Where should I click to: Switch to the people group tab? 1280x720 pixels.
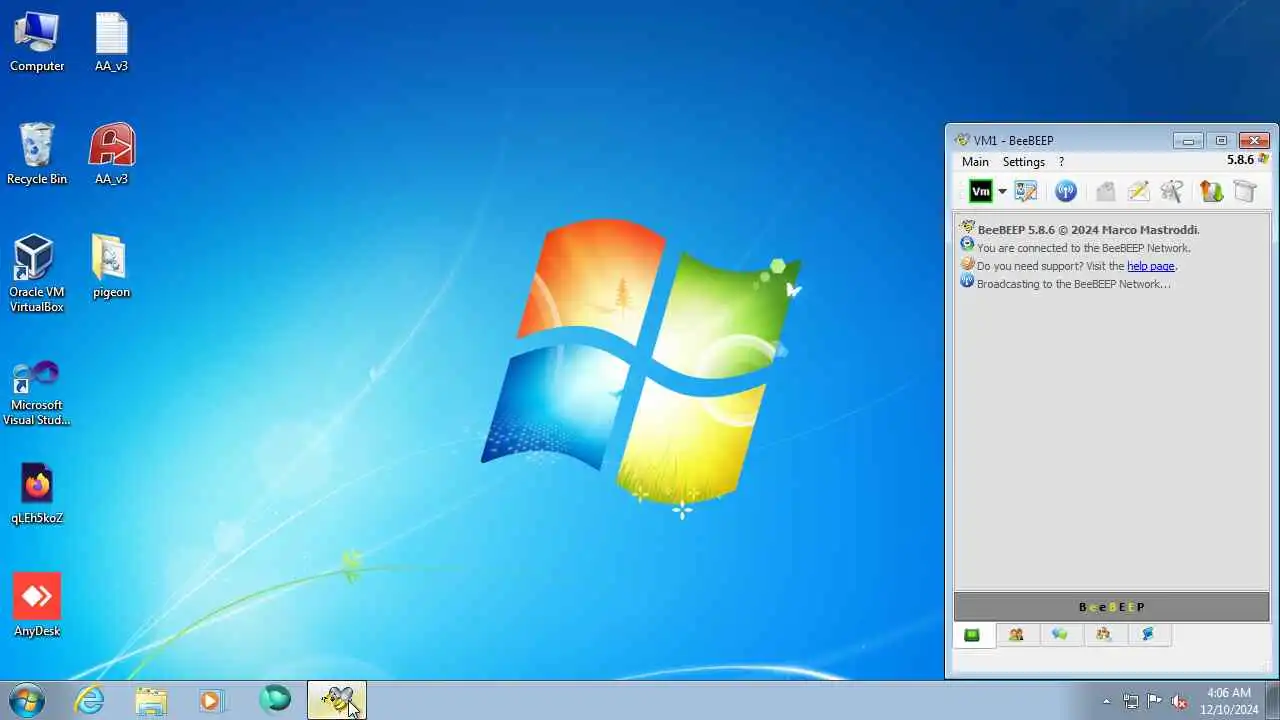click(1104, 635)
